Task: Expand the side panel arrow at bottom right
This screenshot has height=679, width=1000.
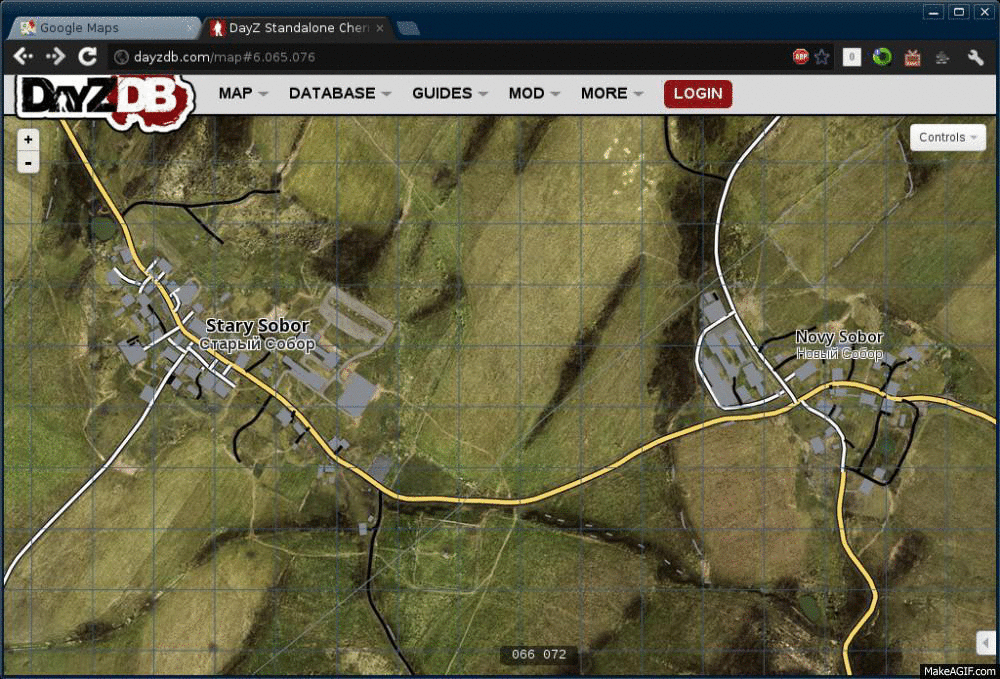Action: (986, 642)
